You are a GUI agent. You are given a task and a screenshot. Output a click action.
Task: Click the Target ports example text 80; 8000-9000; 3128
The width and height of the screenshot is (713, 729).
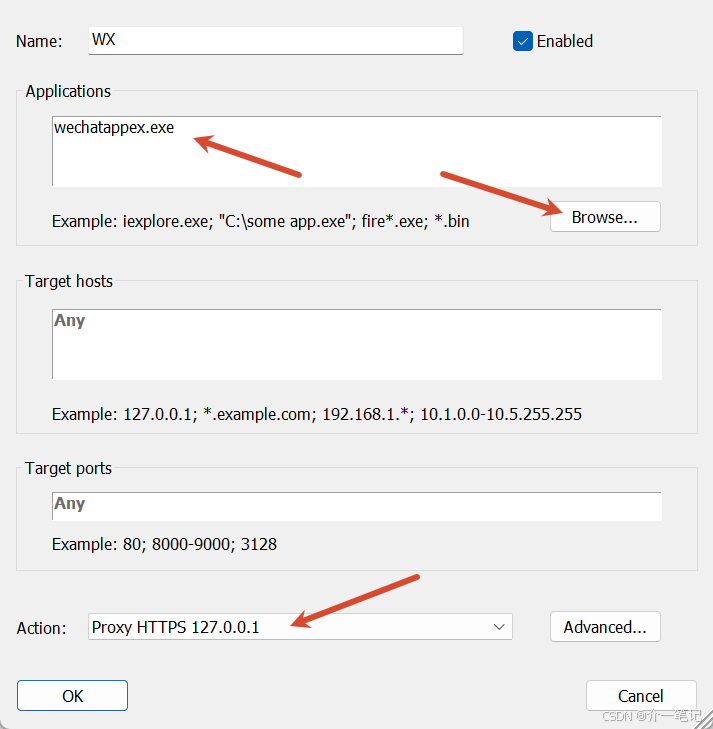tap(164, 544)
